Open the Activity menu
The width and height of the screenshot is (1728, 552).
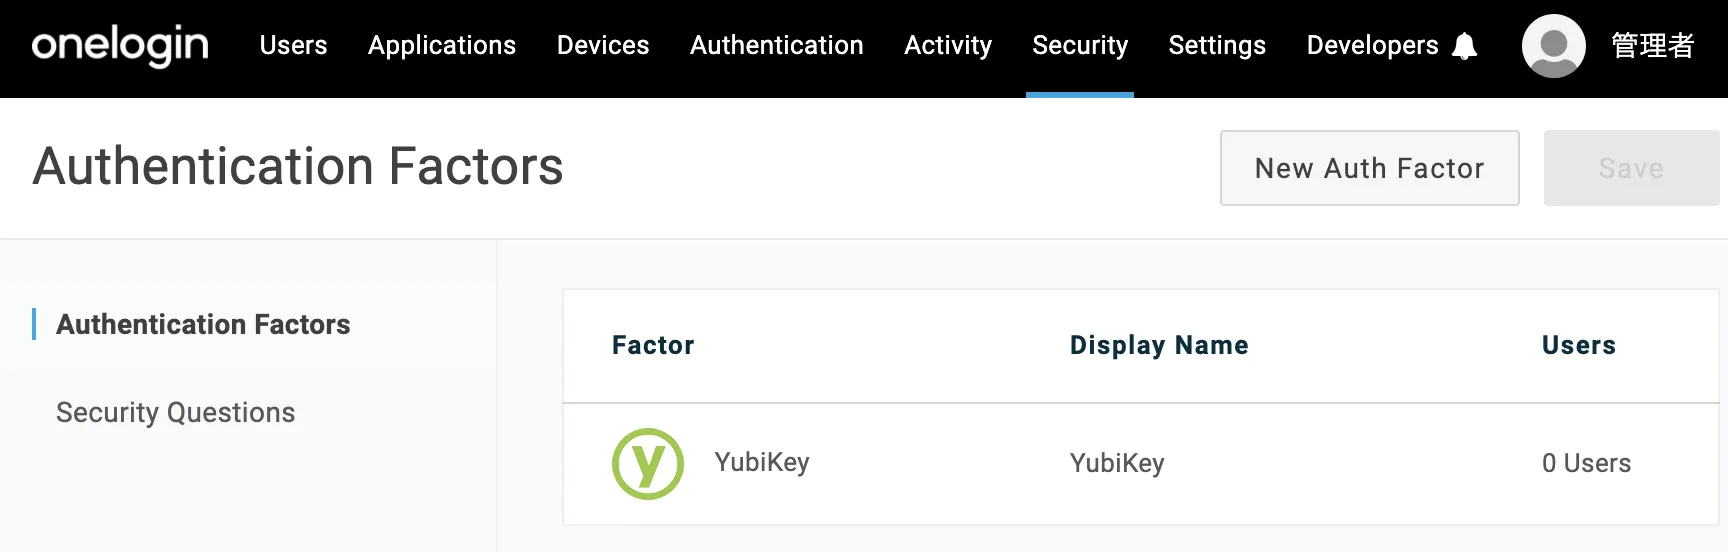948,46
